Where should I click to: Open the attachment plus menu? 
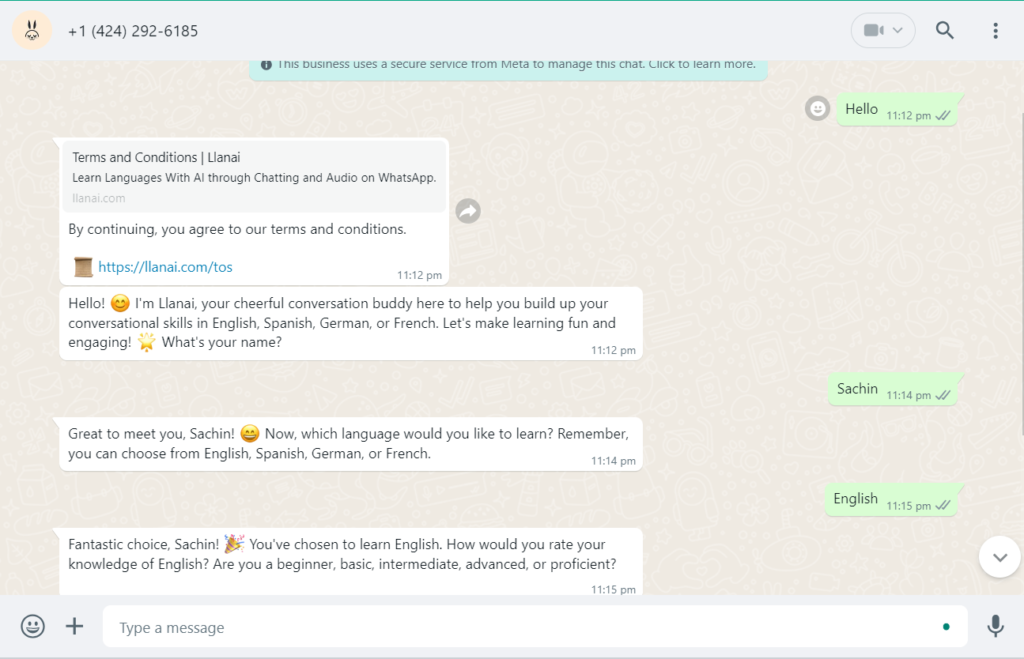[74, 626]
